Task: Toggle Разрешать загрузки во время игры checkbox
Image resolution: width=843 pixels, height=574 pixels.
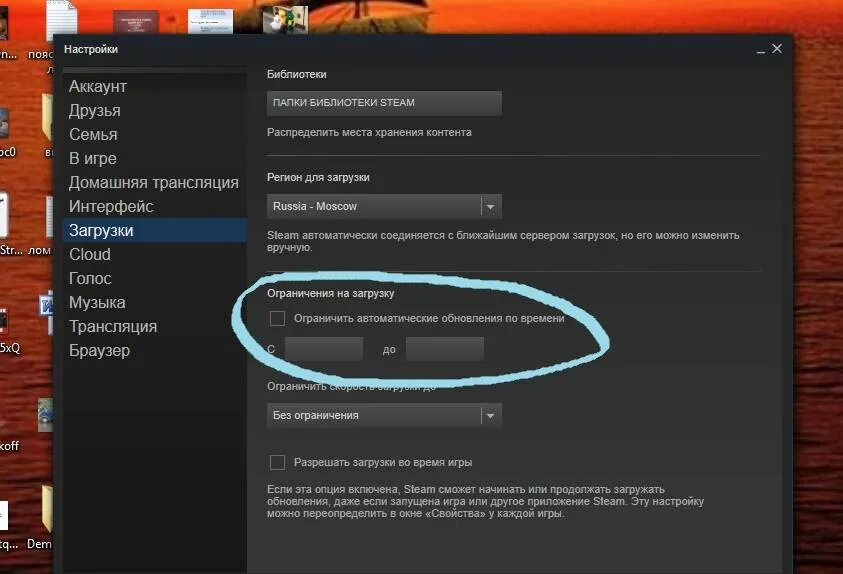Action: pos(277,462)
